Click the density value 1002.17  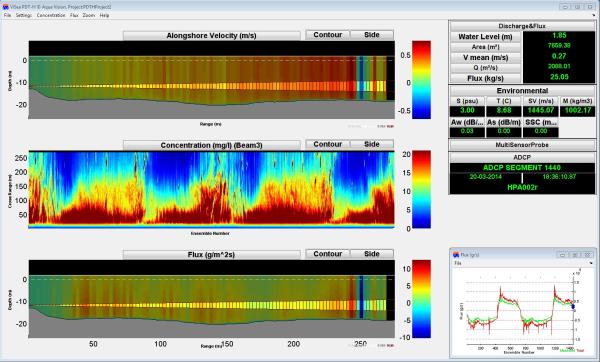coord(577,111)
